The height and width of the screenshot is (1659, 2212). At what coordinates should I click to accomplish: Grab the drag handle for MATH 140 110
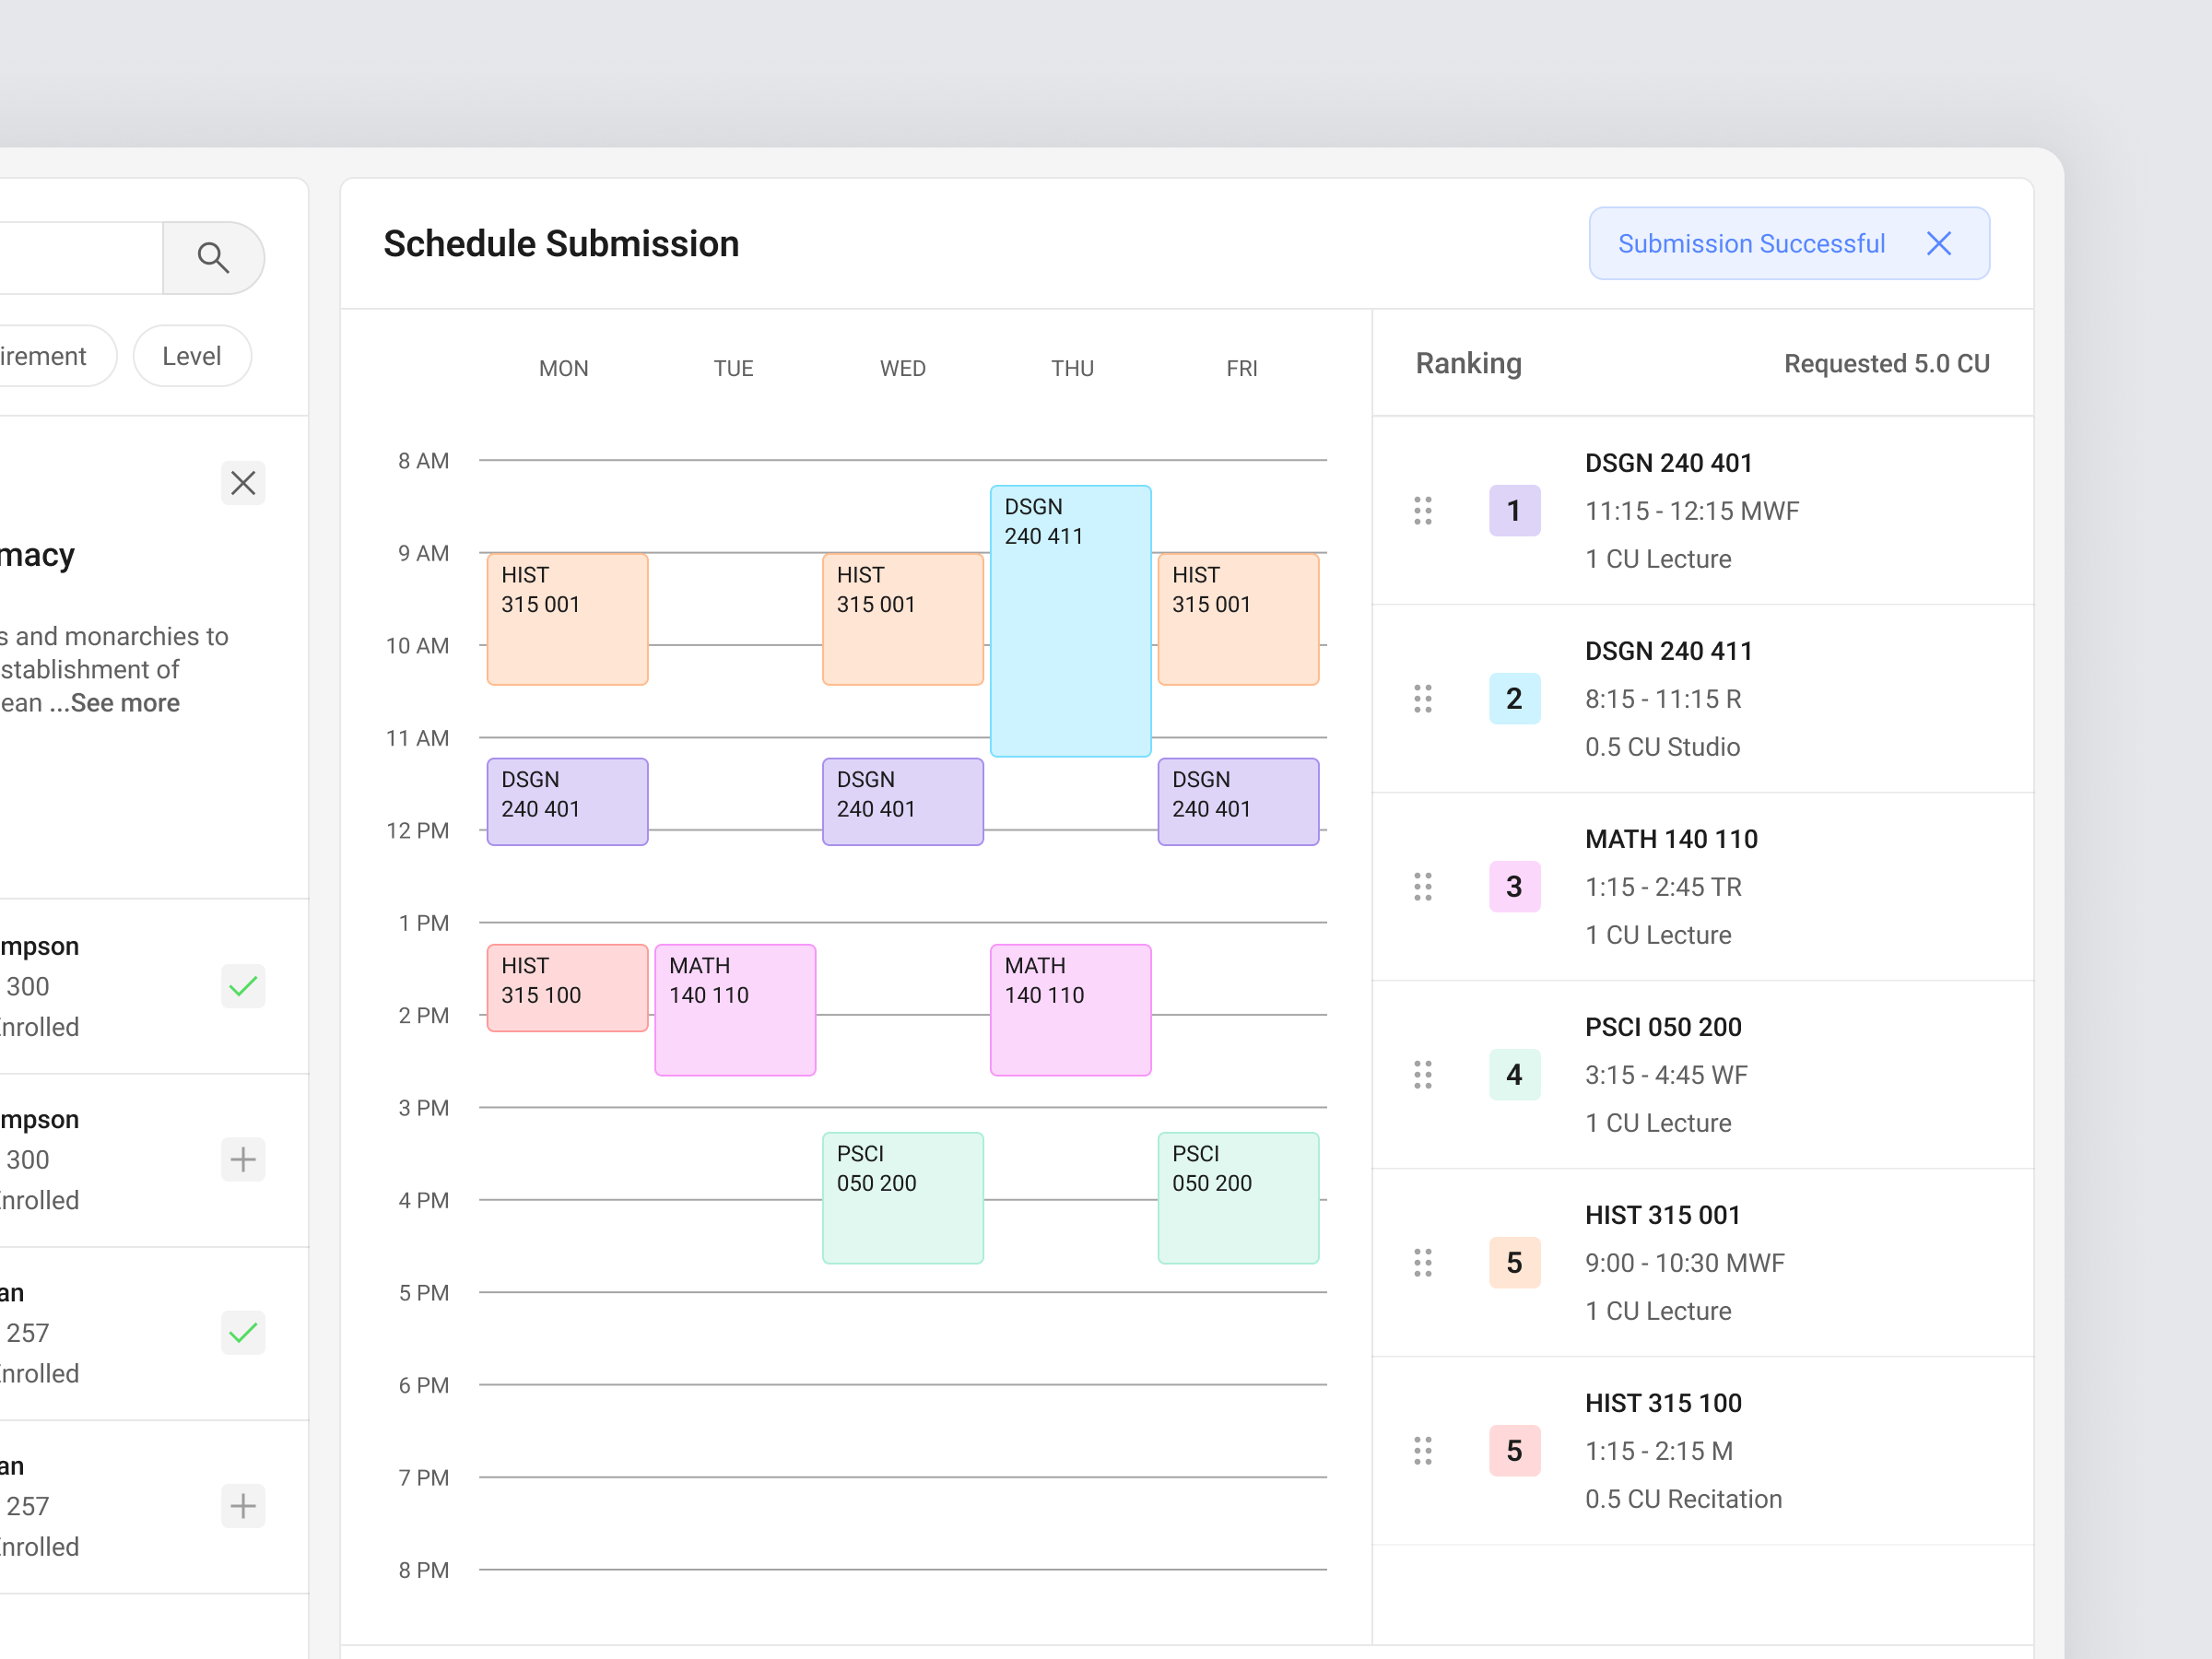pyautogui.click(x=1422, y=887)
